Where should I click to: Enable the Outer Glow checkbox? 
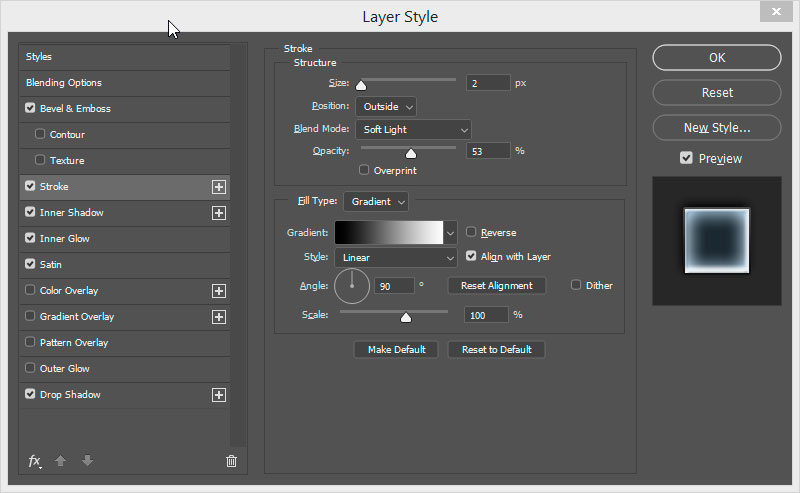point(30,368)
